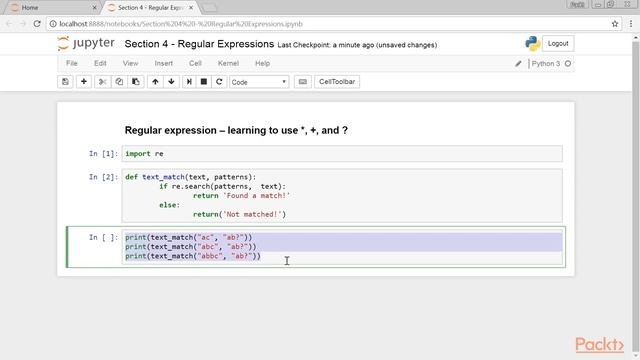
Task: Restart the kernel icon
Action: point(219,82)
